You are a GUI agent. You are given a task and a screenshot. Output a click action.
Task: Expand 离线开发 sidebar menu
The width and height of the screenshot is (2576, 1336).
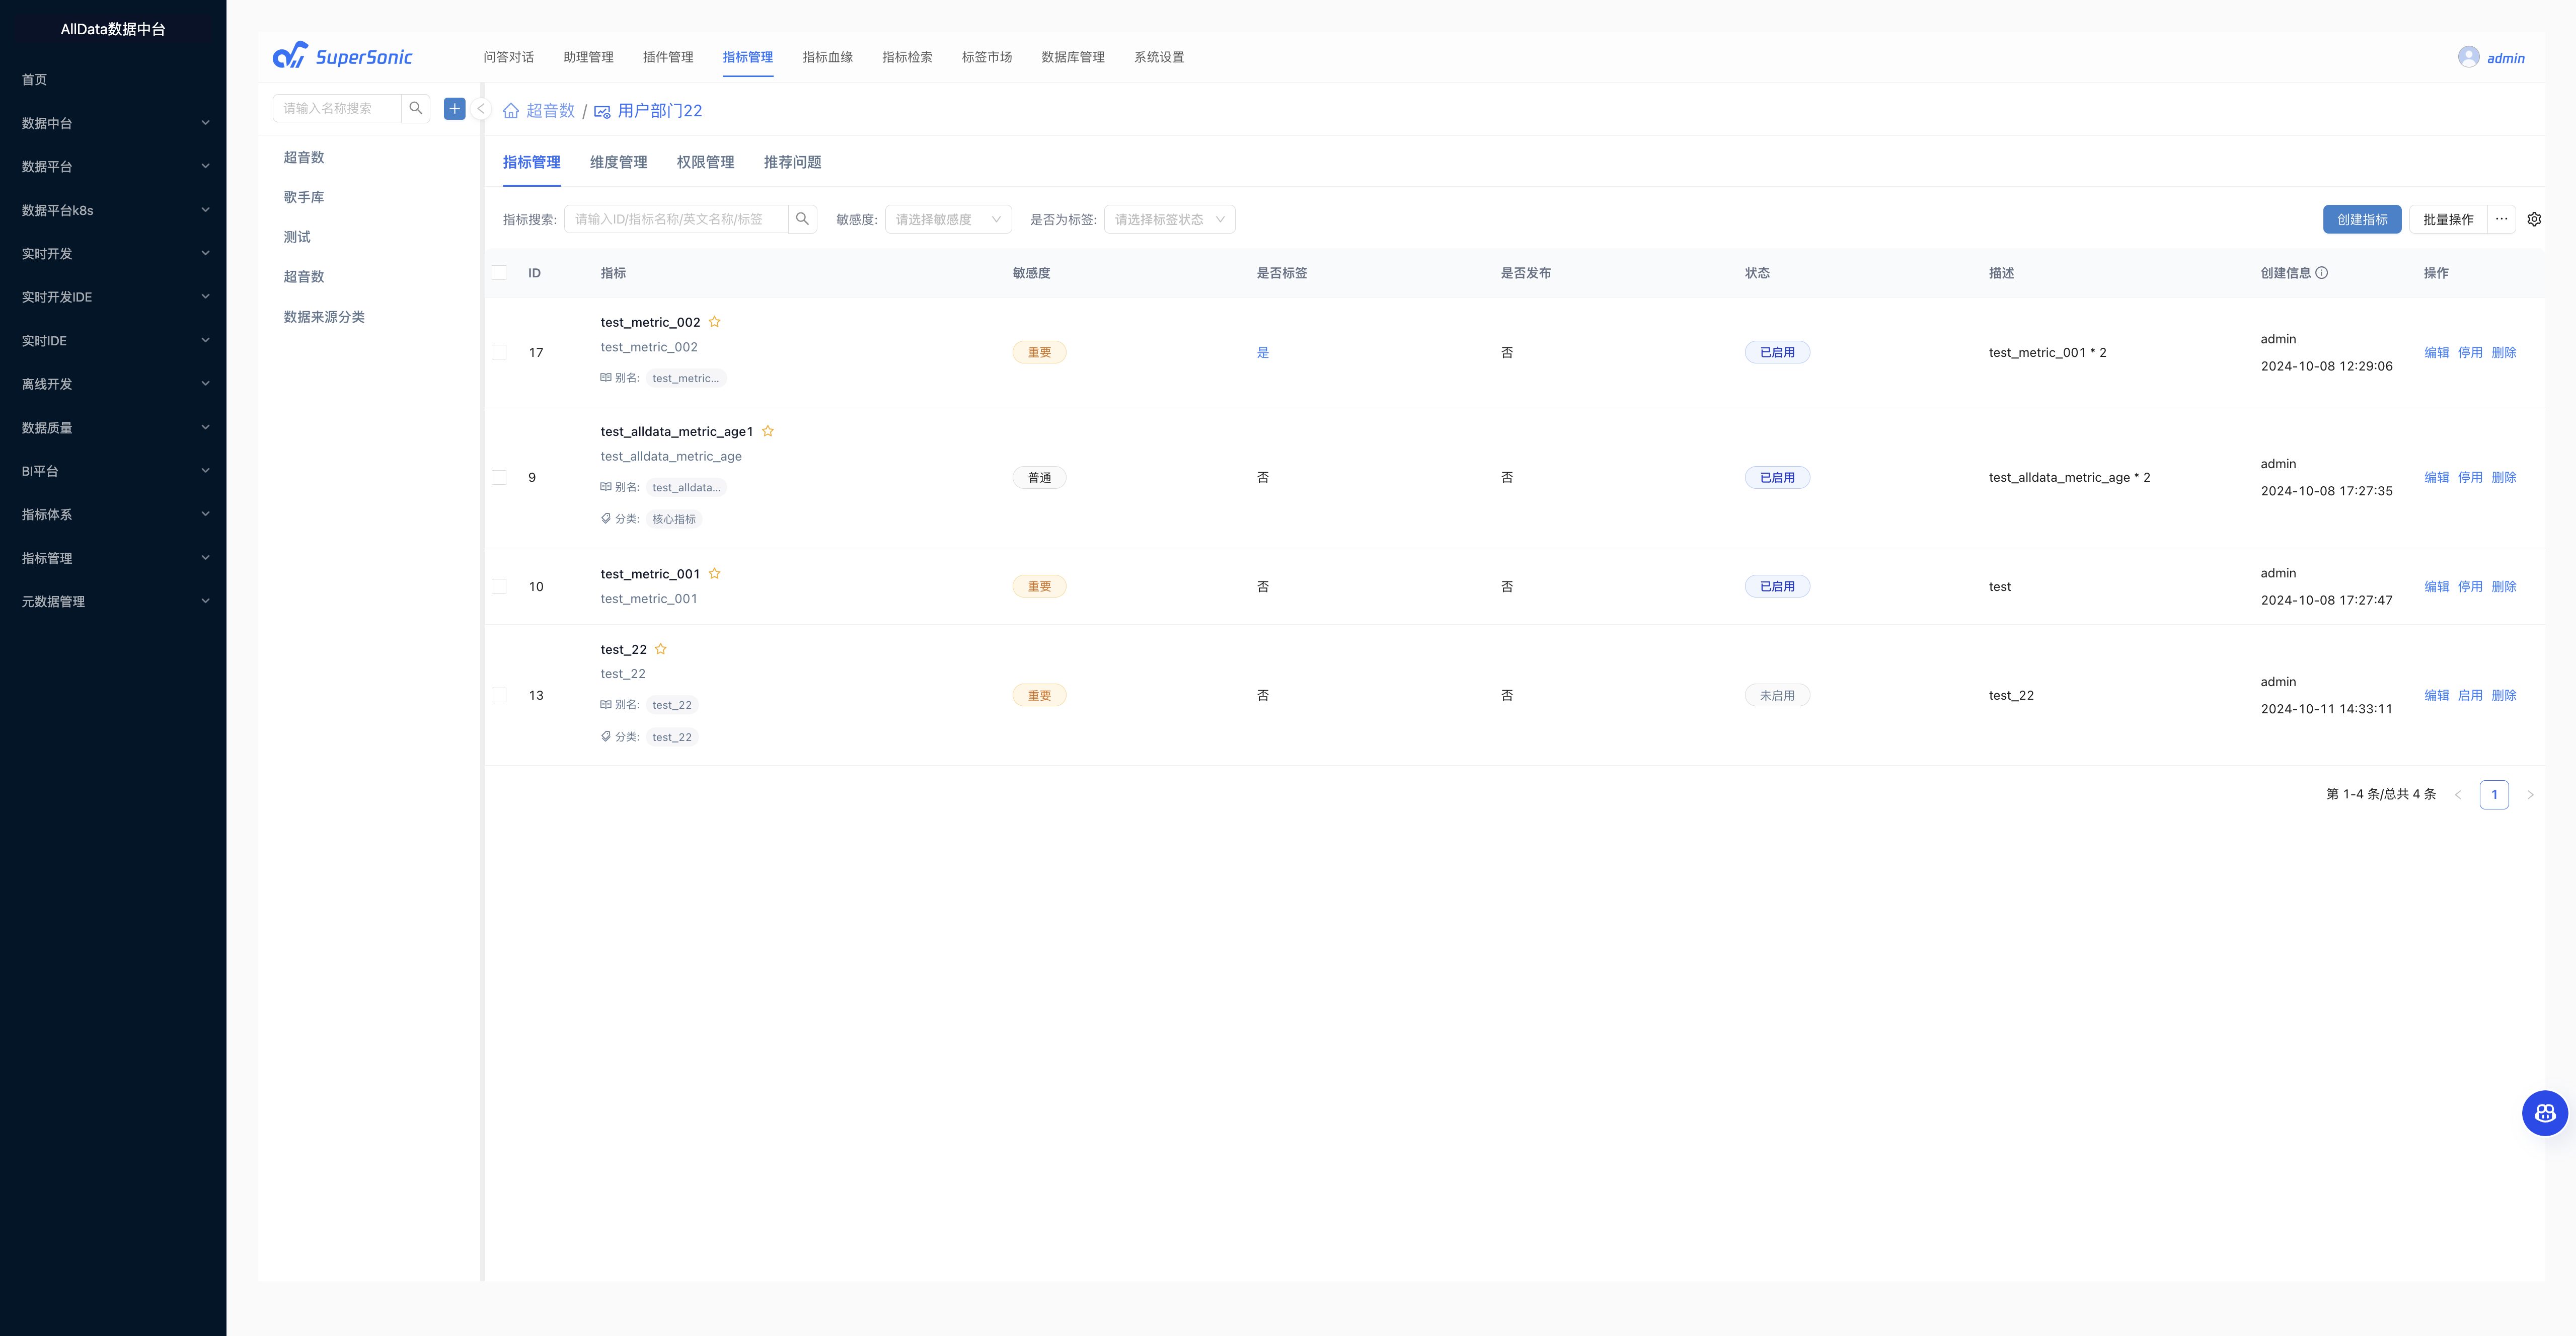click(x=113, y=384)
